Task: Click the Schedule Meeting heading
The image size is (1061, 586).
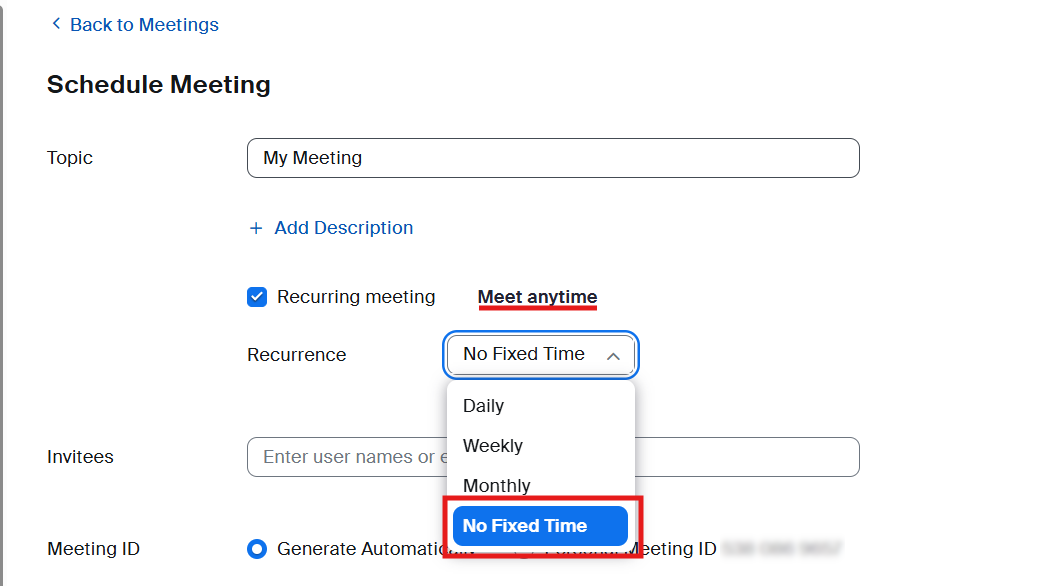Action: point(159,85)
